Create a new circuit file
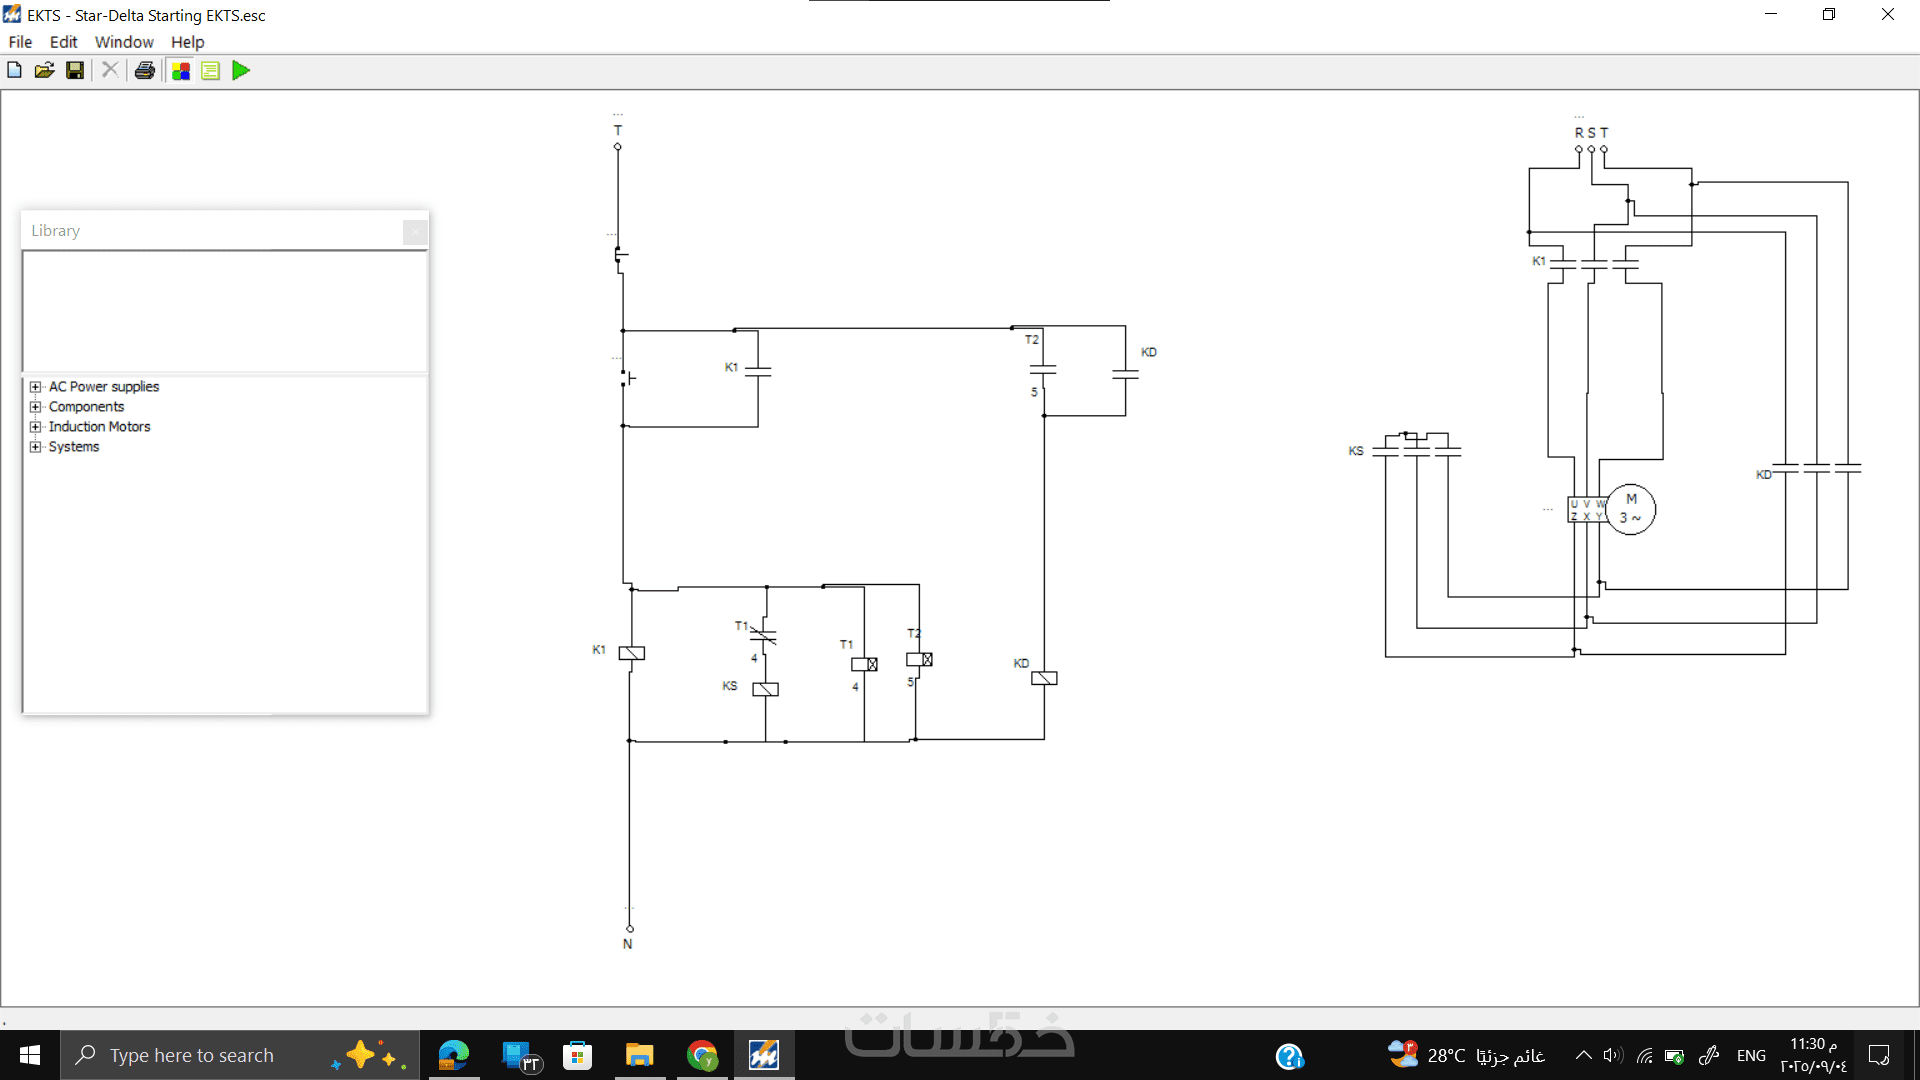This screenshot has width=1920, height=1080. [14, 70]
